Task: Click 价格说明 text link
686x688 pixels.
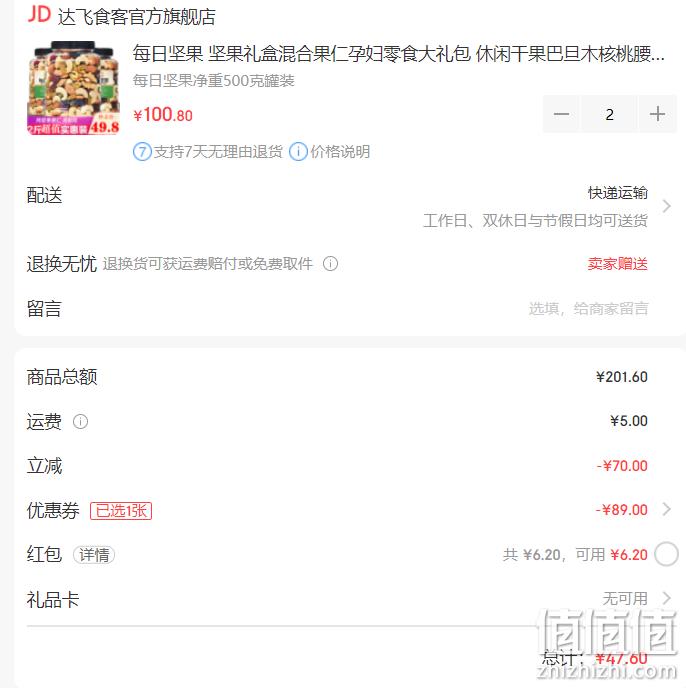Action: click(340, 152)
